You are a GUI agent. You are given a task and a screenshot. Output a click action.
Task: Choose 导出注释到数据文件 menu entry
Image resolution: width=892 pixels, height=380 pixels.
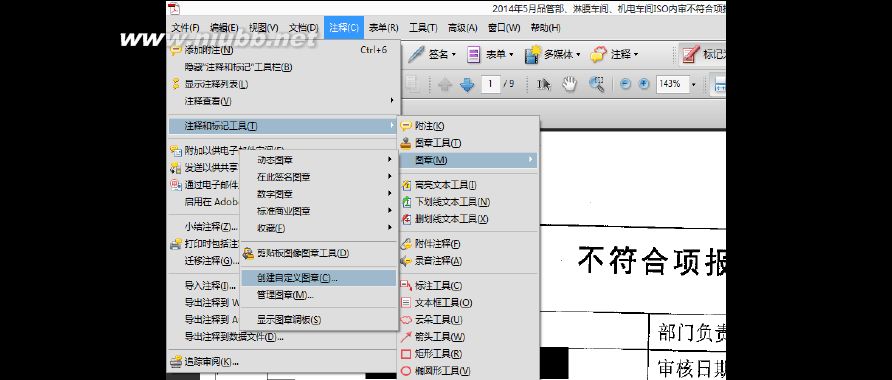[234, 336]
